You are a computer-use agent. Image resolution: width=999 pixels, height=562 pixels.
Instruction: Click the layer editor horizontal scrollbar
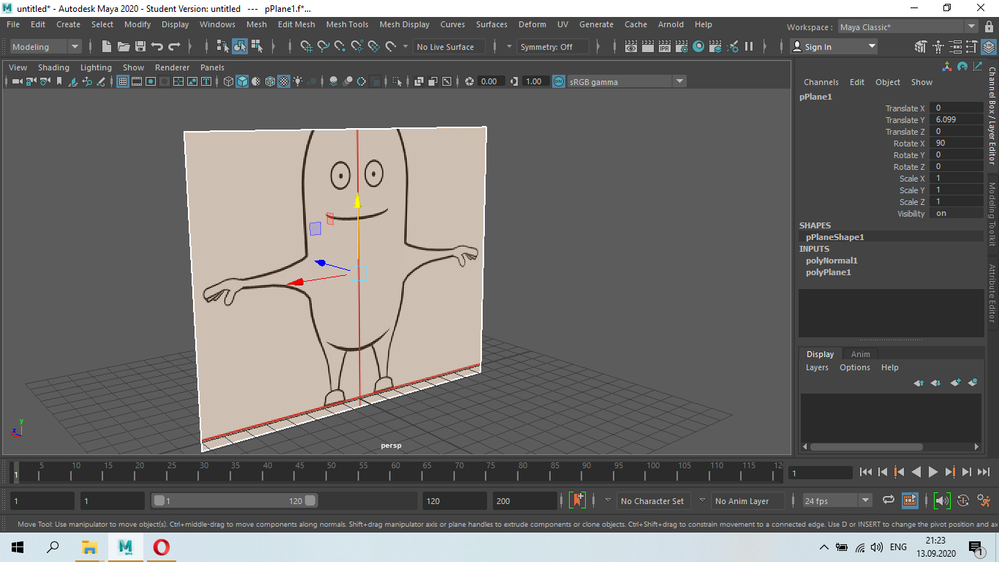tap(866, 447)
